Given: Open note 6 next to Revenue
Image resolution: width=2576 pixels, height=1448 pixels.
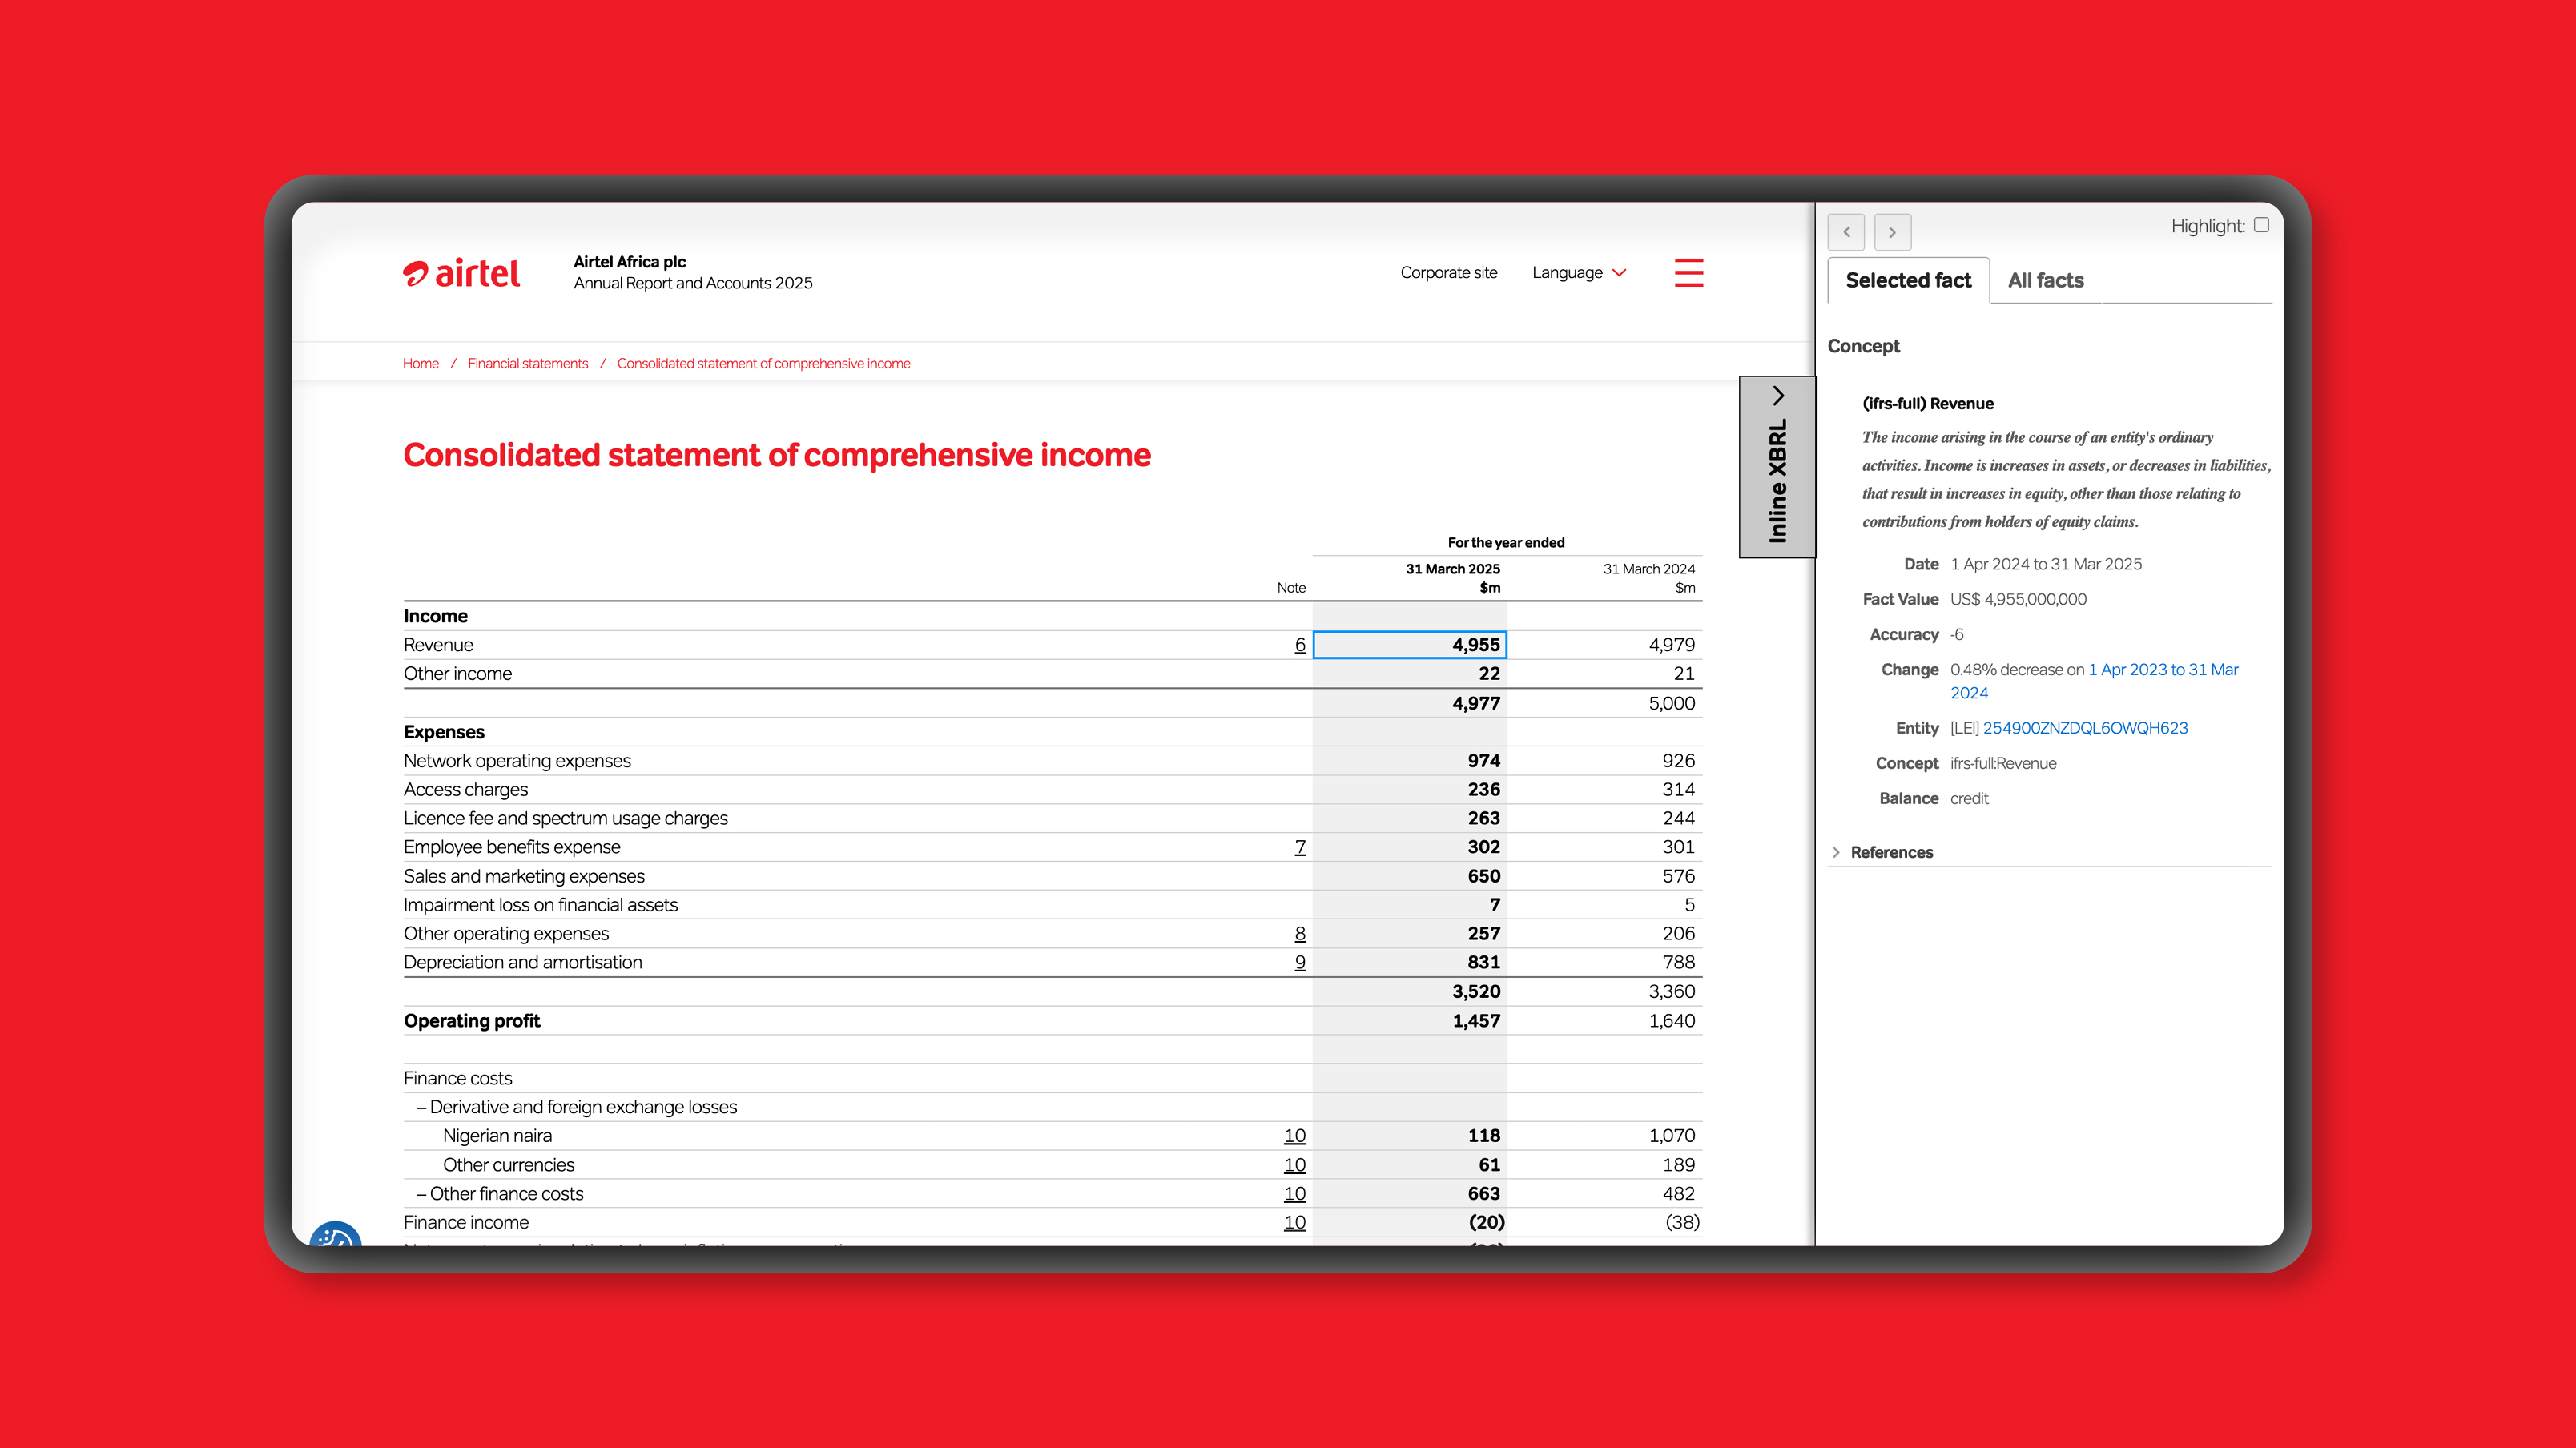Looking at the screenshot, I should (1299, 645).
